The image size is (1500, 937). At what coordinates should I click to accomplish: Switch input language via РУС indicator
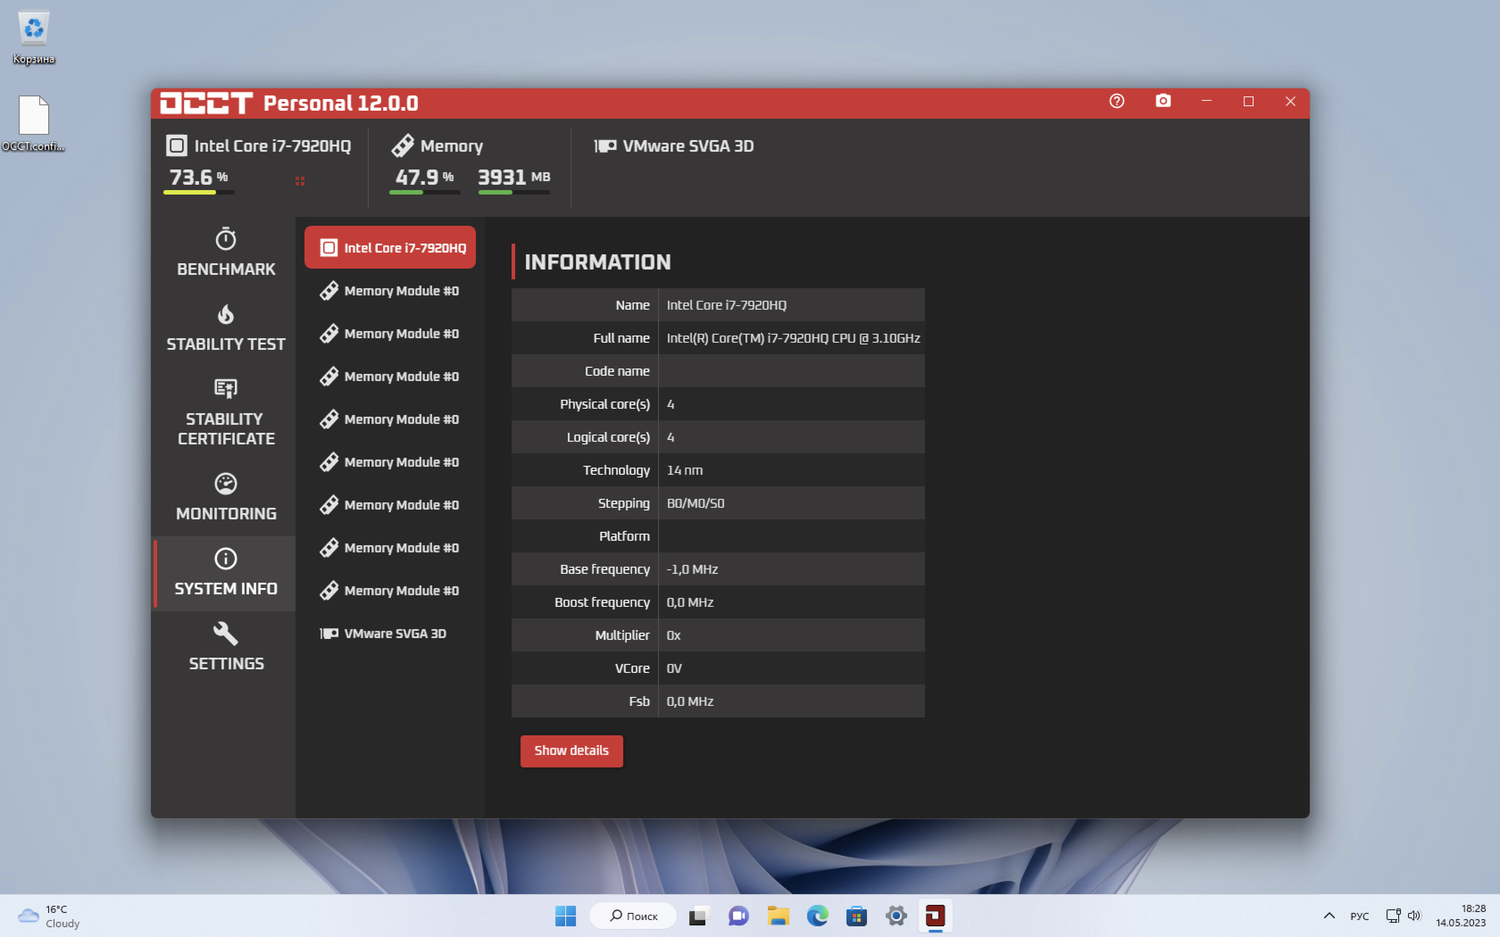coord(1360,916)
